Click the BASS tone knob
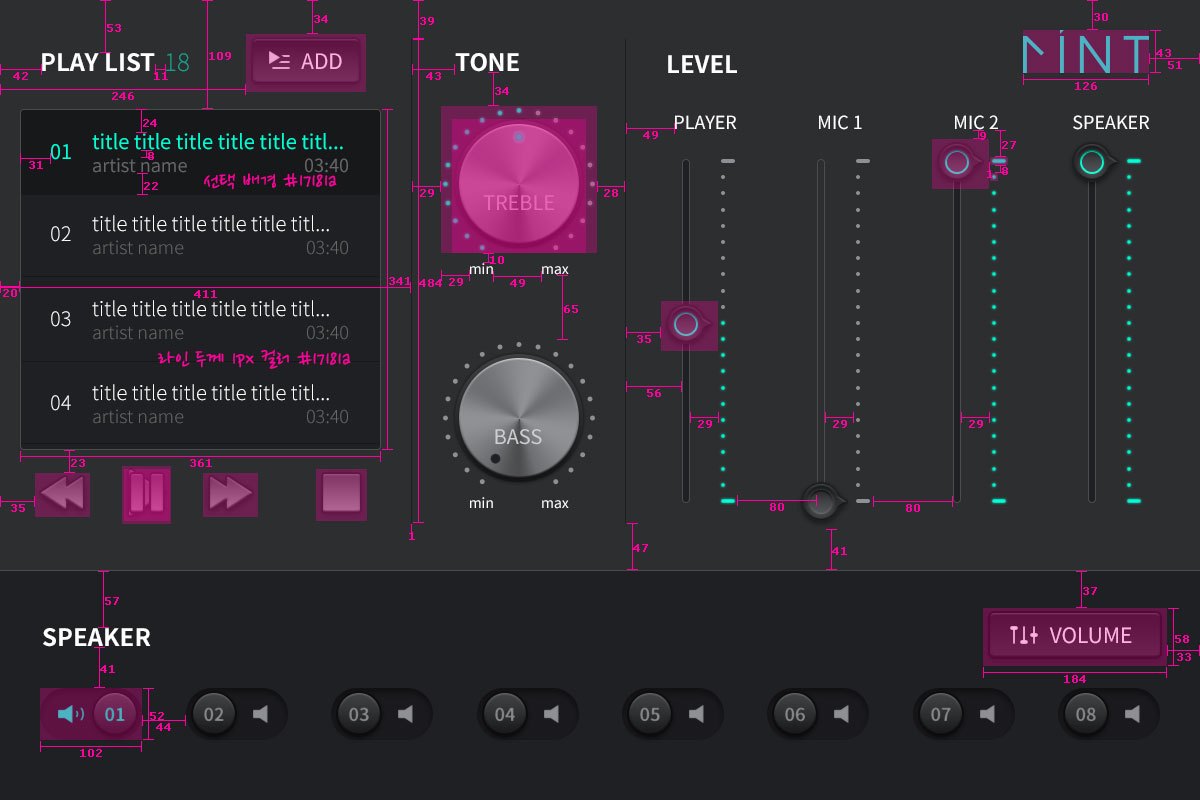Screen dimensions: 1200x800 [519, 418]
